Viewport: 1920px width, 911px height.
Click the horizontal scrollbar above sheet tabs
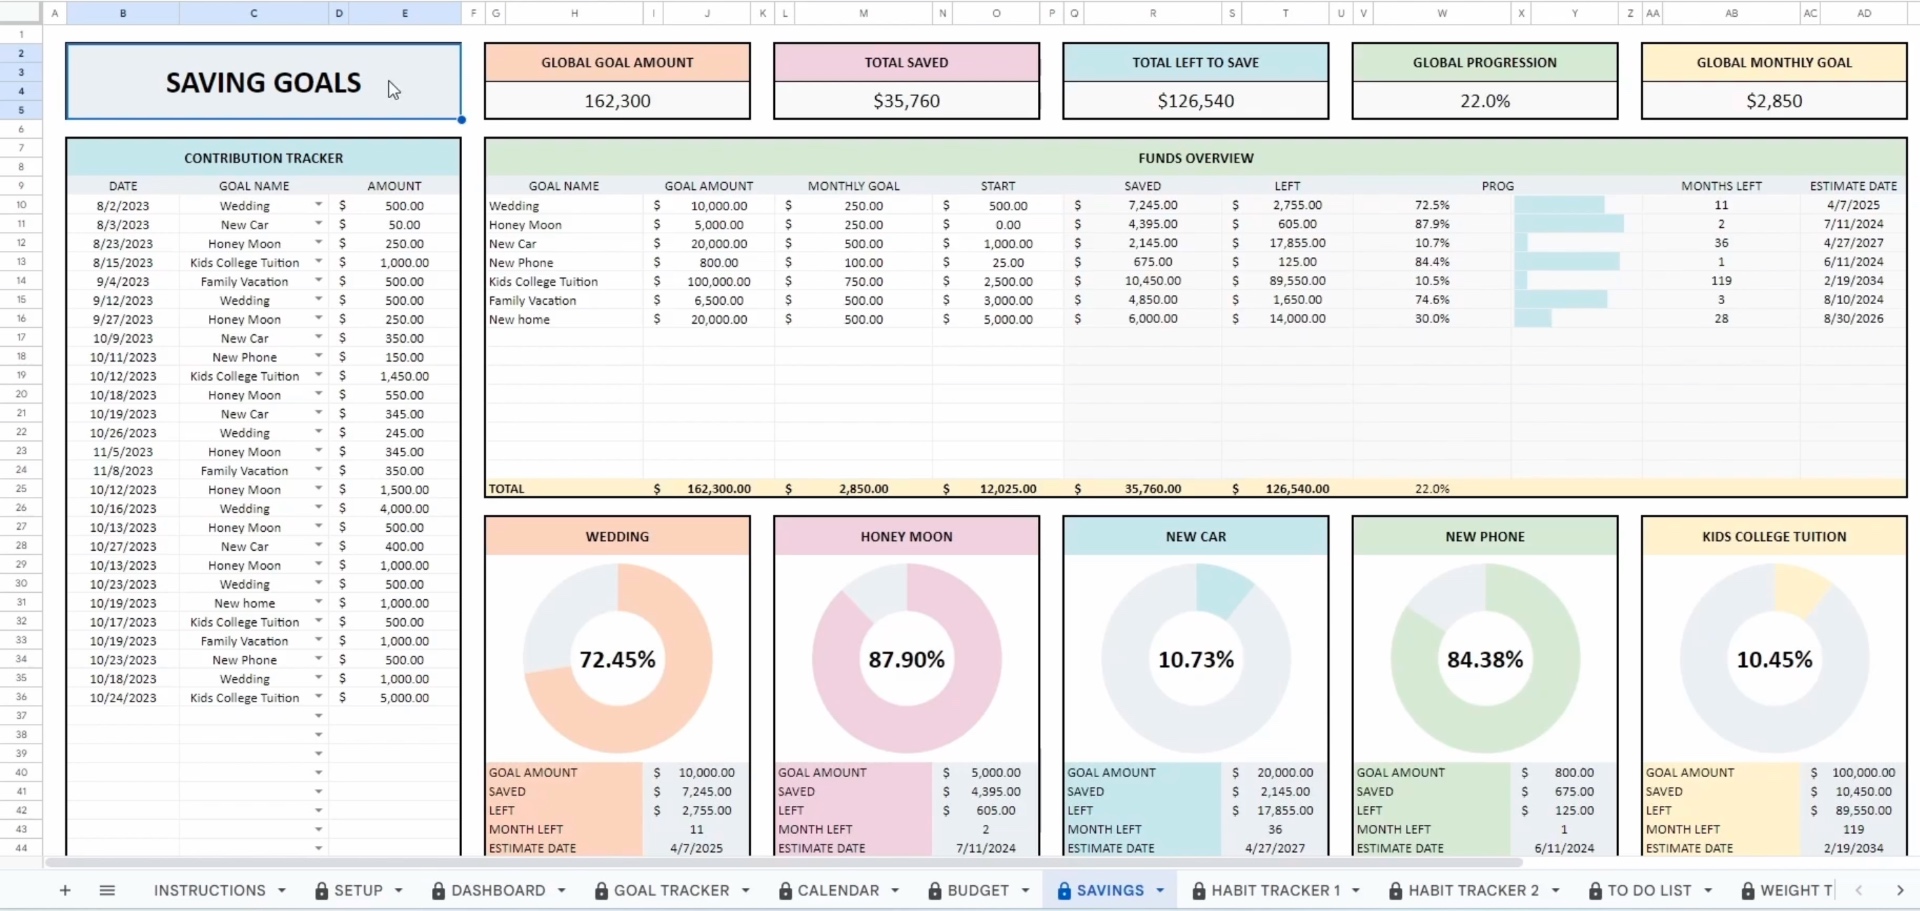(785, 862)
